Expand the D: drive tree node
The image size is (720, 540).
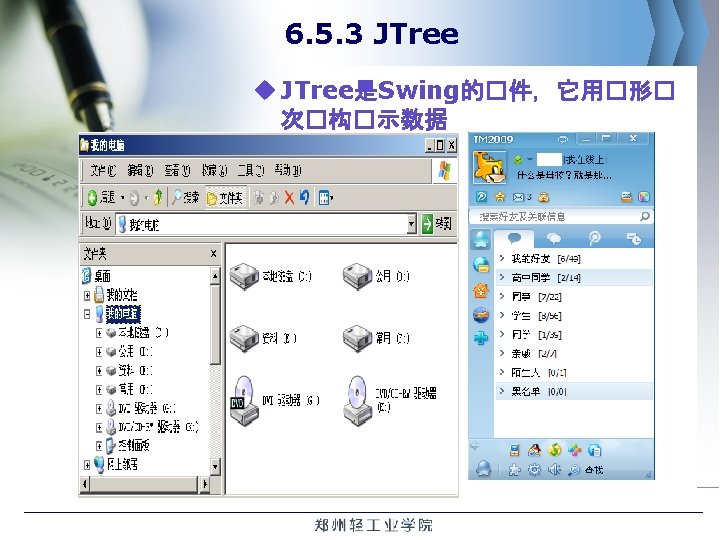pyautogui.click(x=99, y=352)
